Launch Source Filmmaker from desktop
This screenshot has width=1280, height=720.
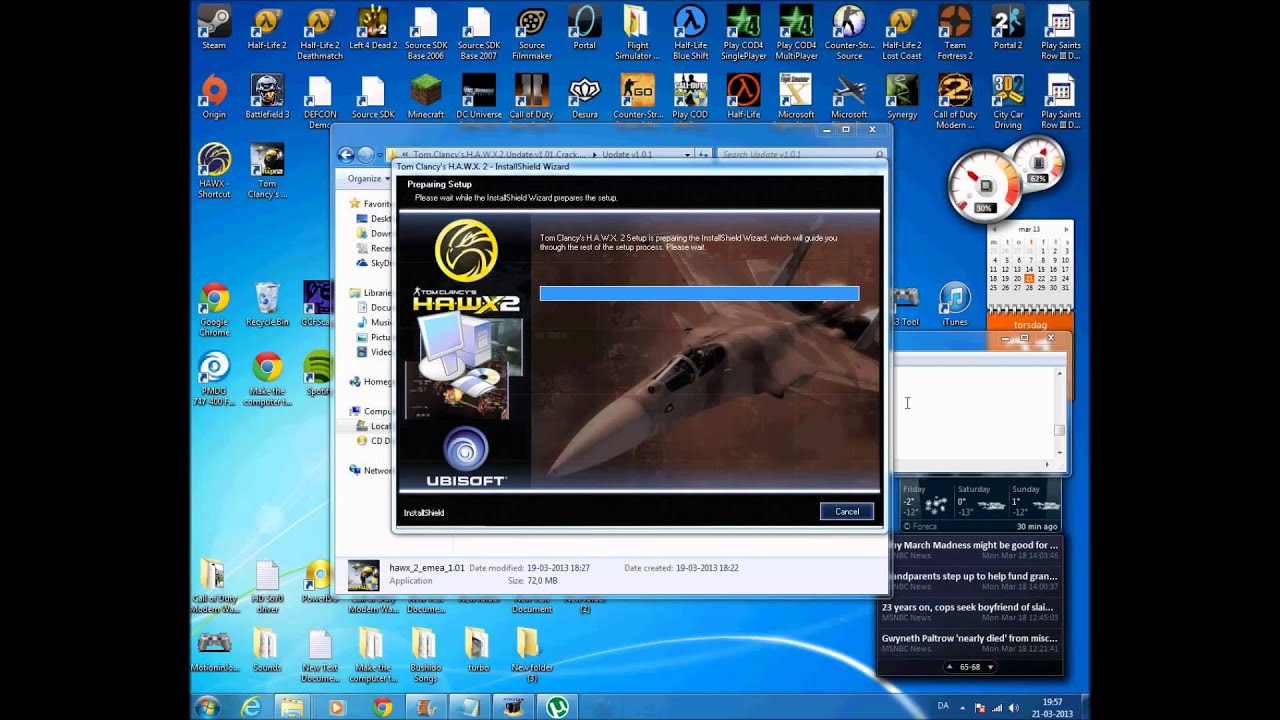coord(532,33)
